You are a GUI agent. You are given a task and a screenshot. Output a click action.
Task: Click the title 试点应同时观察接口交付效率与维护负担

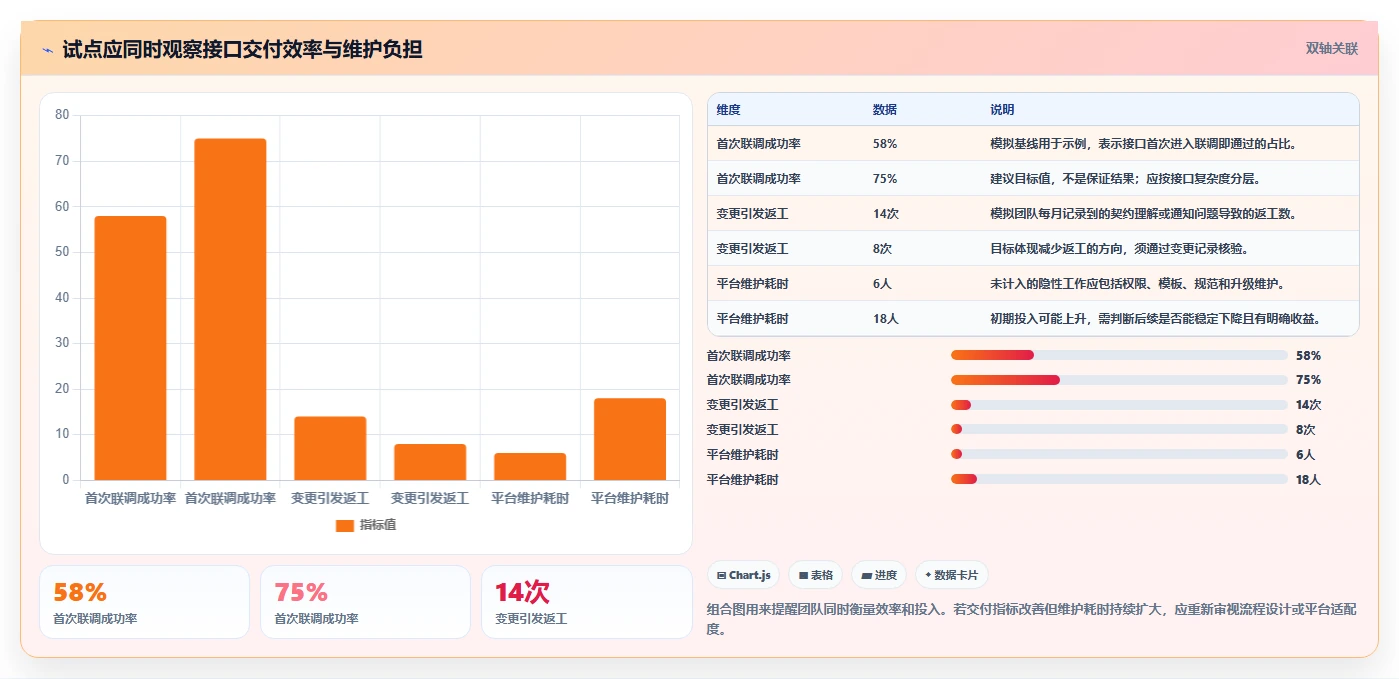pos(242,49)
